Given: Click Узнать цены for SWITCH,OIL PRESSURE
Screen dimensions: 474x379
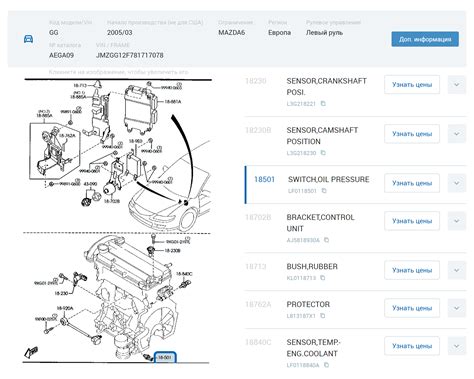Looking at the screenshot, I should click(x=412, y=183).
